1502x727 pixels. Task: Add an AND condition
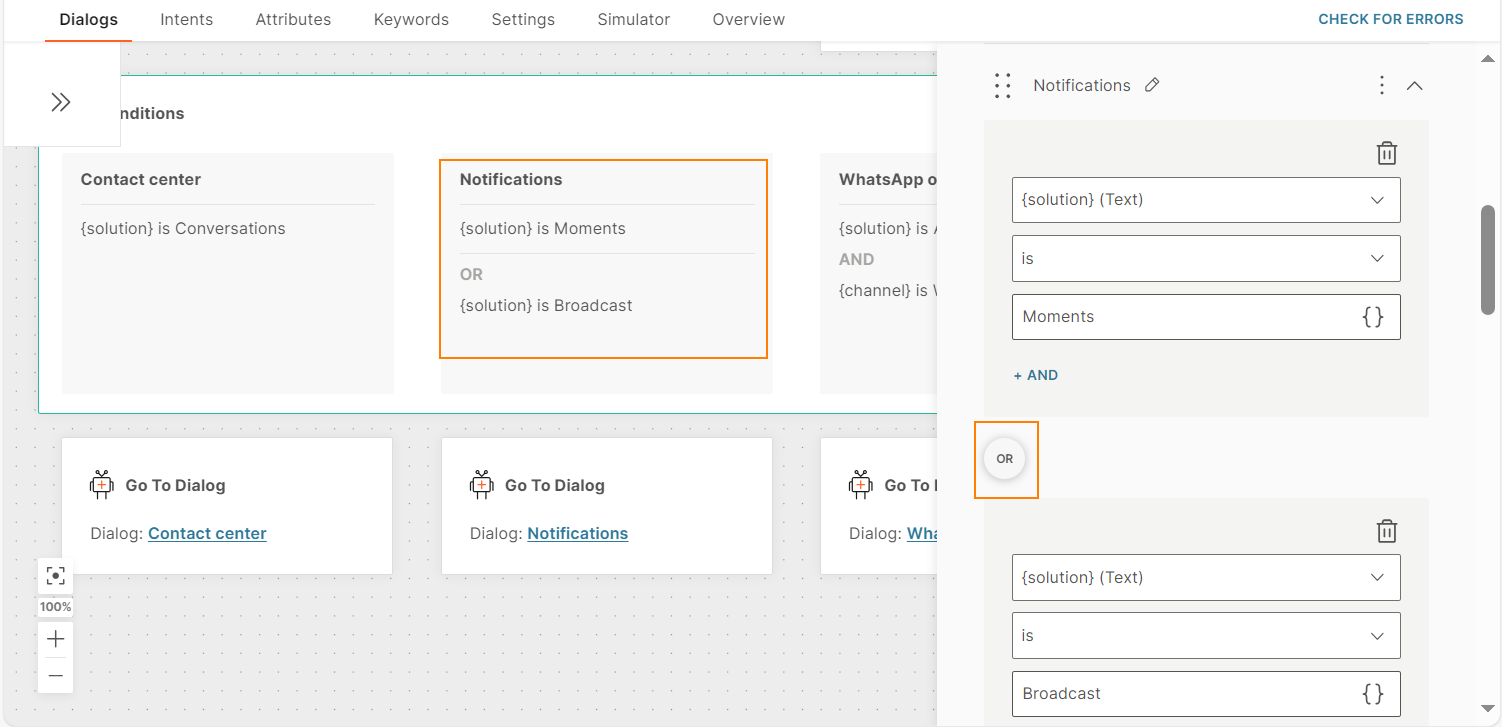click(1036, 375)
